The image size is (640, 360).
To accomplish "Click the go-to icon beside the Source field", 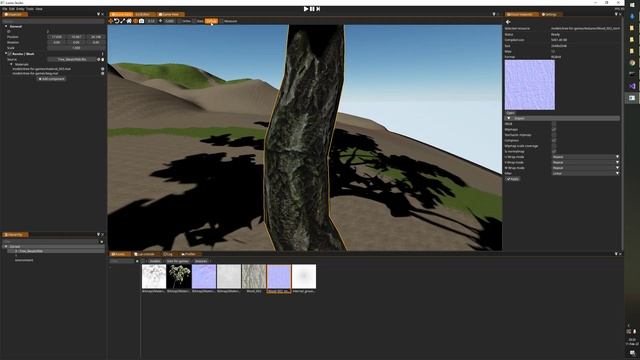I will click(x=98, y=60).
